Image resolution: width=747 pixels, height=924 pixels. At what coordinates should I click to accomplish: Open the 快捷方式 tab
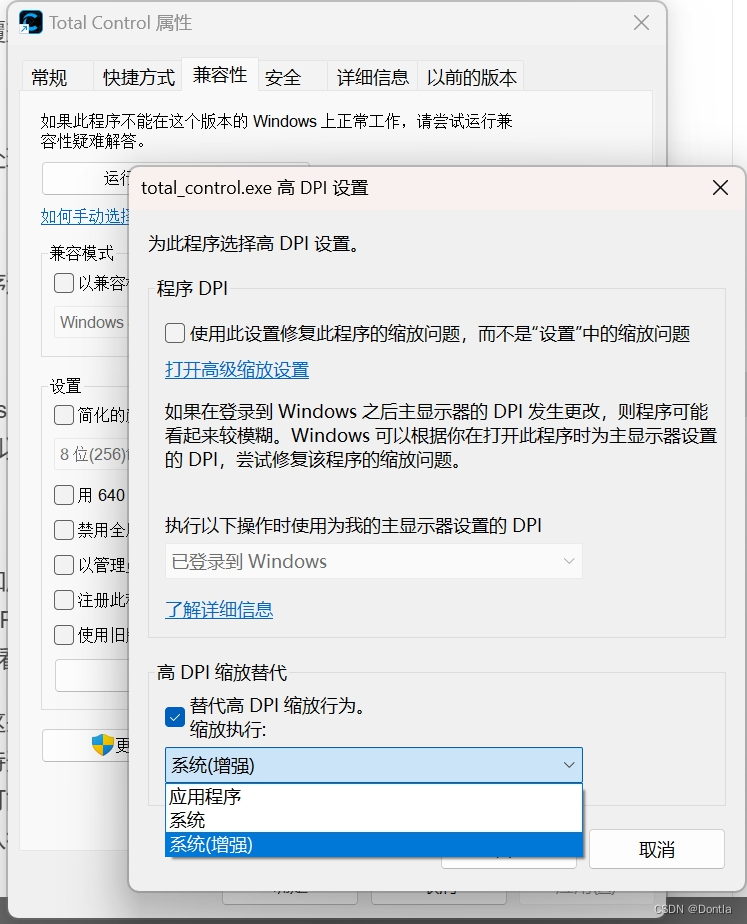click(x=138, y=77)
